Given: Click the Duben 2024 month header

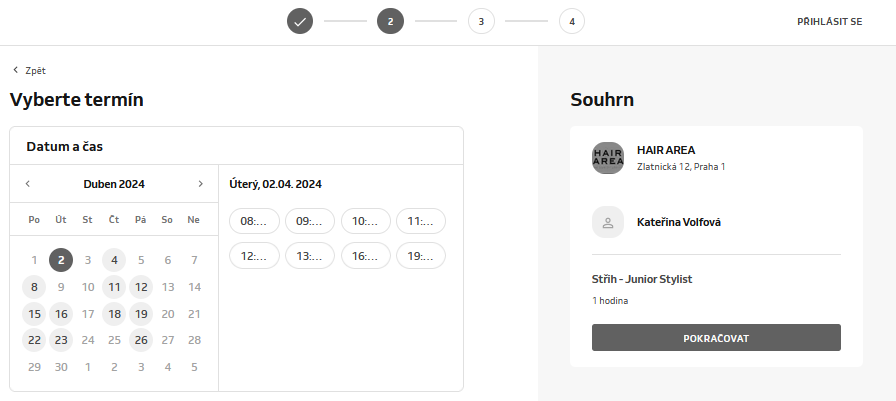Looking at the screenshot, I should click(x=114, y=184).
